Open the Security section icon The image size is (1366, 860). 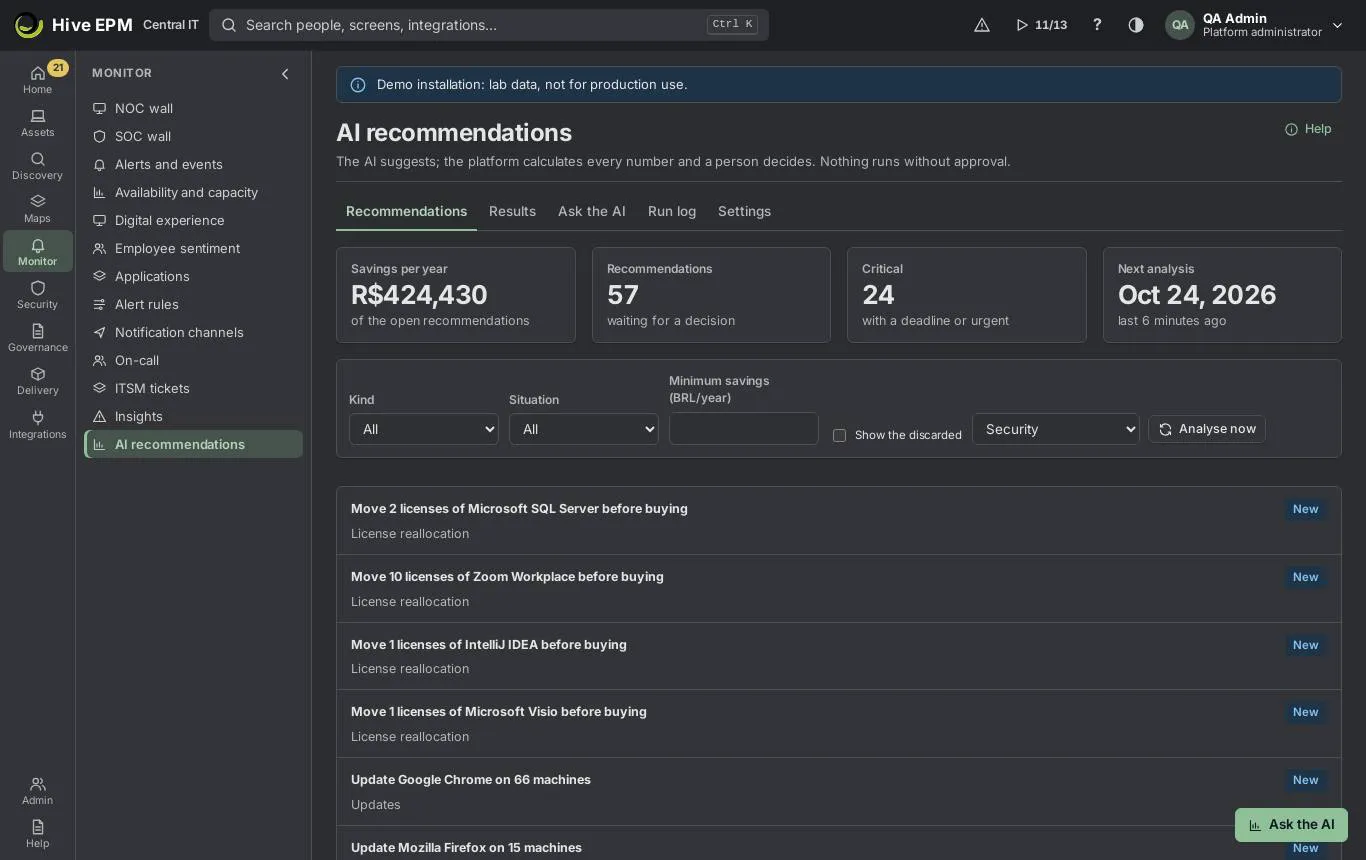pos(37,295)
